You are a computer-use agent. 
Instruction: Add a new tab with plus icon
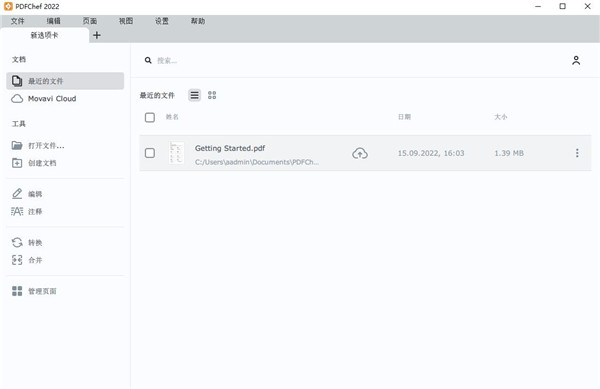tap(97, 35)
